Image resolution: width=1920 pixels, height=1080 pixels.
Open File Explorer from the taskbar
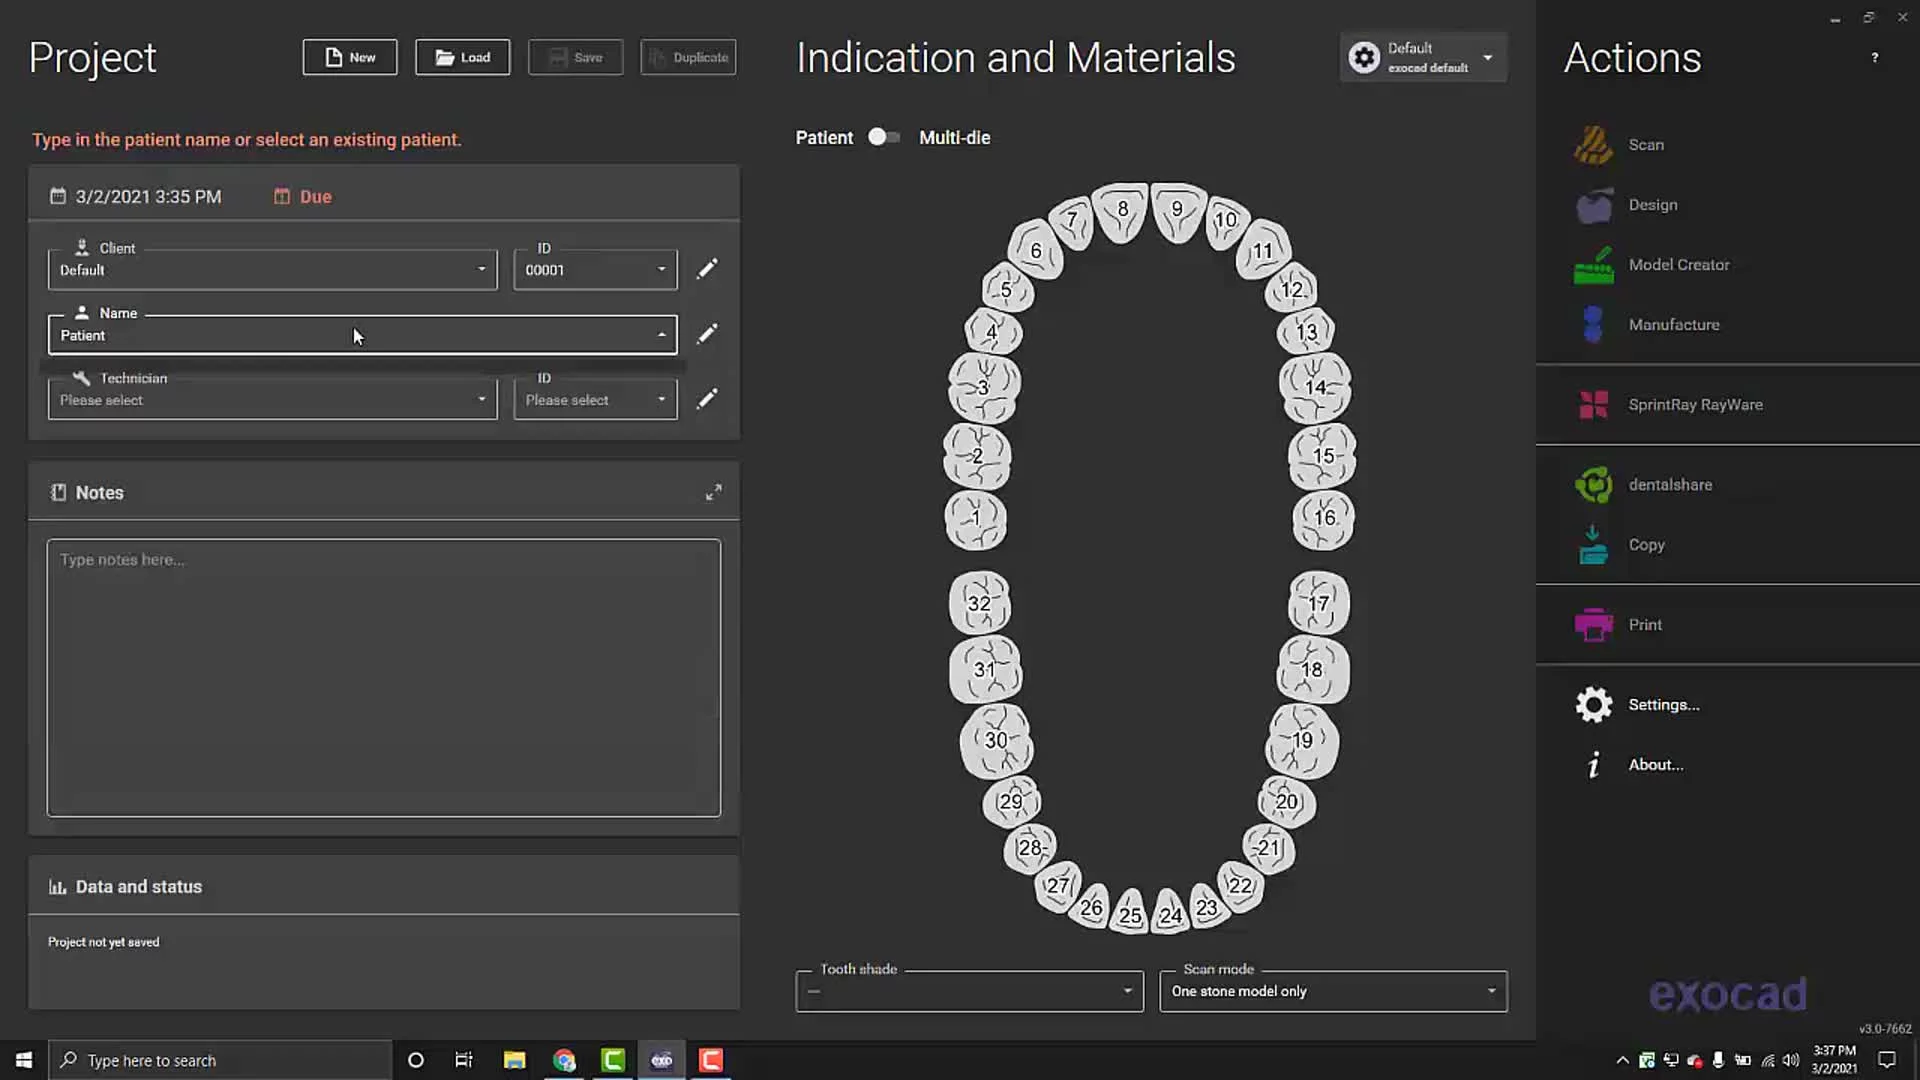pyautogui.click(x=515, y=1060)
